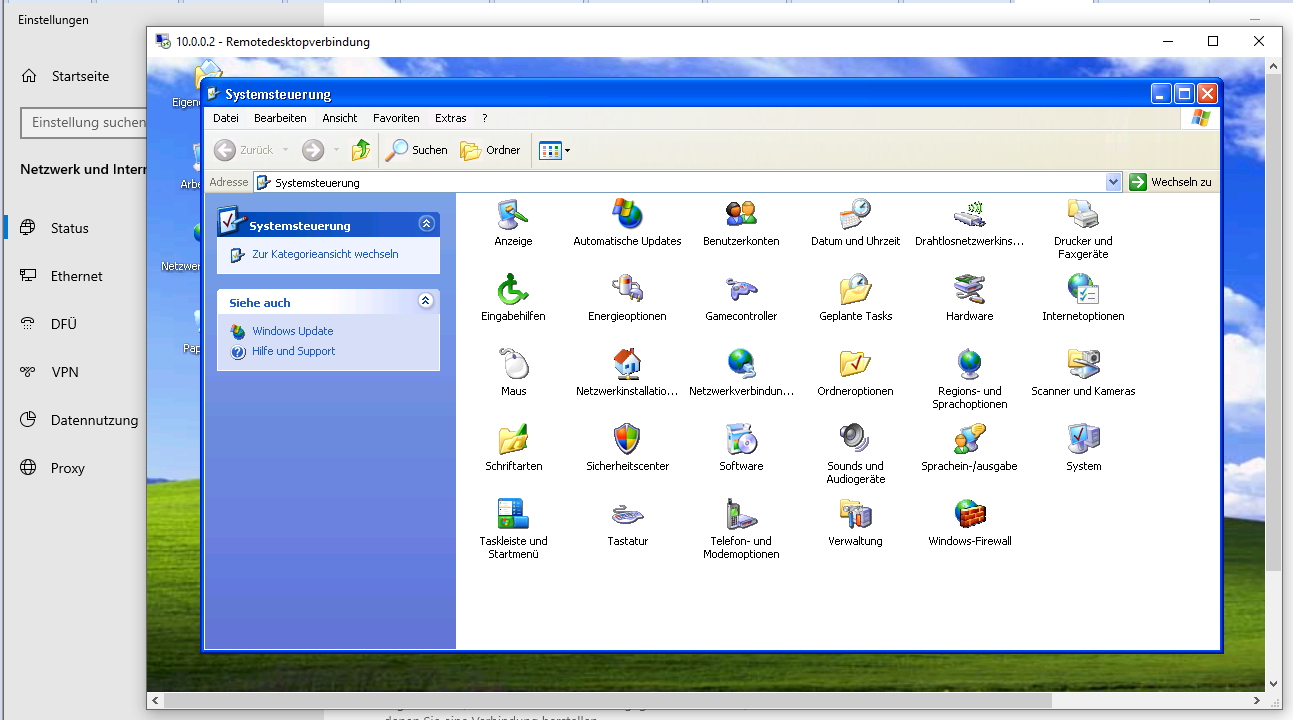
Task: Open the Windows Update link
Action: click(x=293, y=331)
